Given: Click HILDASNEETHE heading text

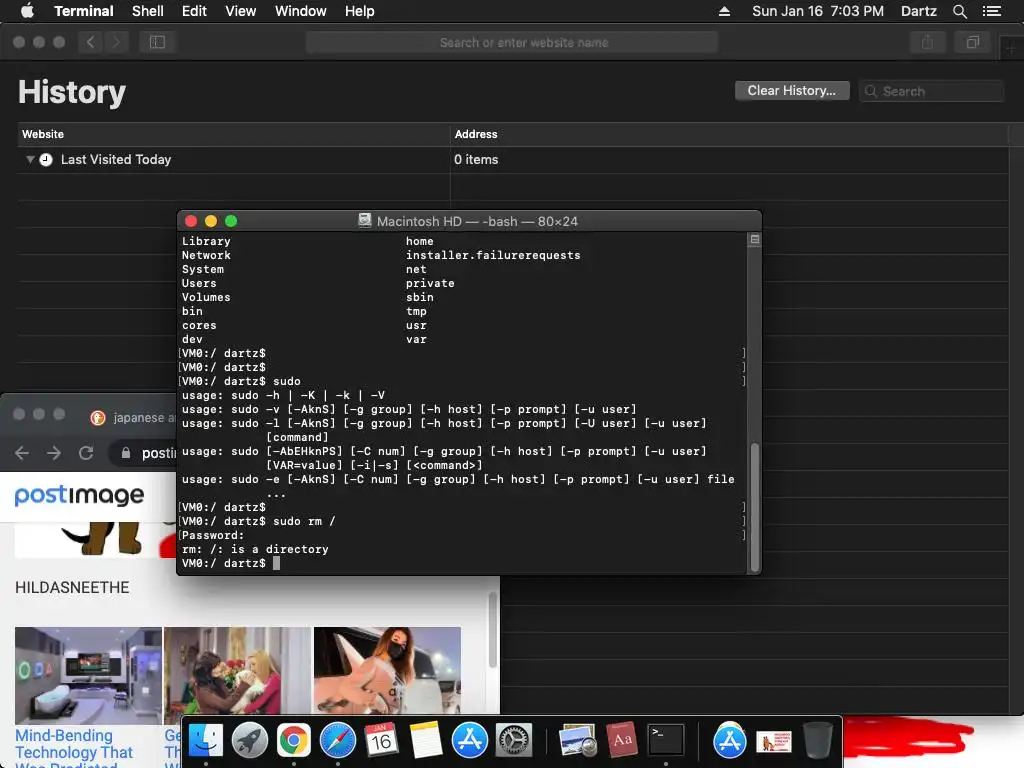Looking at the screenshot, I should pyautogui.click(x=72, y=588).
